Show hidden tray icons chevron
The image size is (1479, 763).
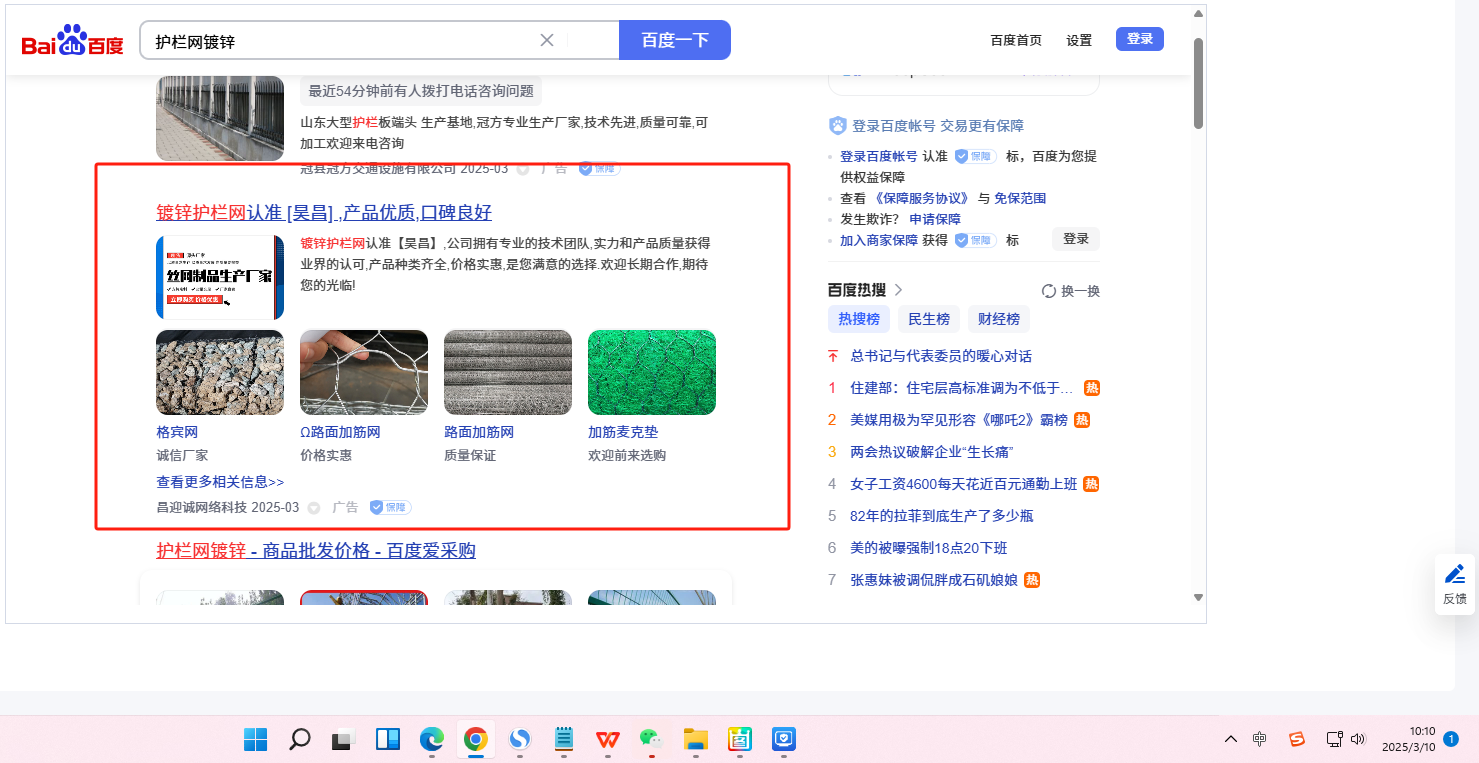[1231, 739]
